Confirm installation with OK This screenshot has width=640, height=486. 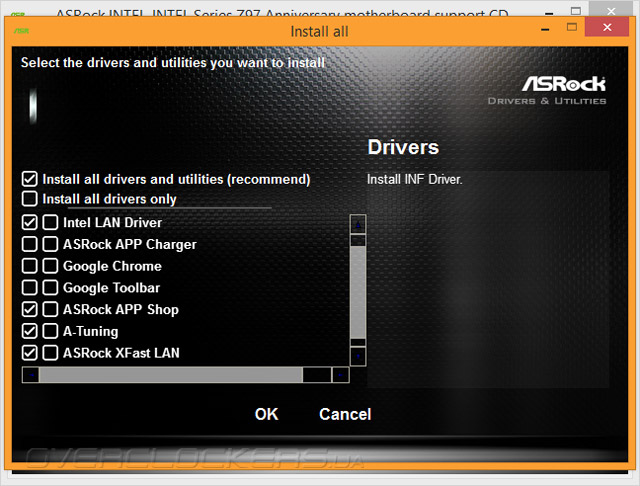point(267,414)
